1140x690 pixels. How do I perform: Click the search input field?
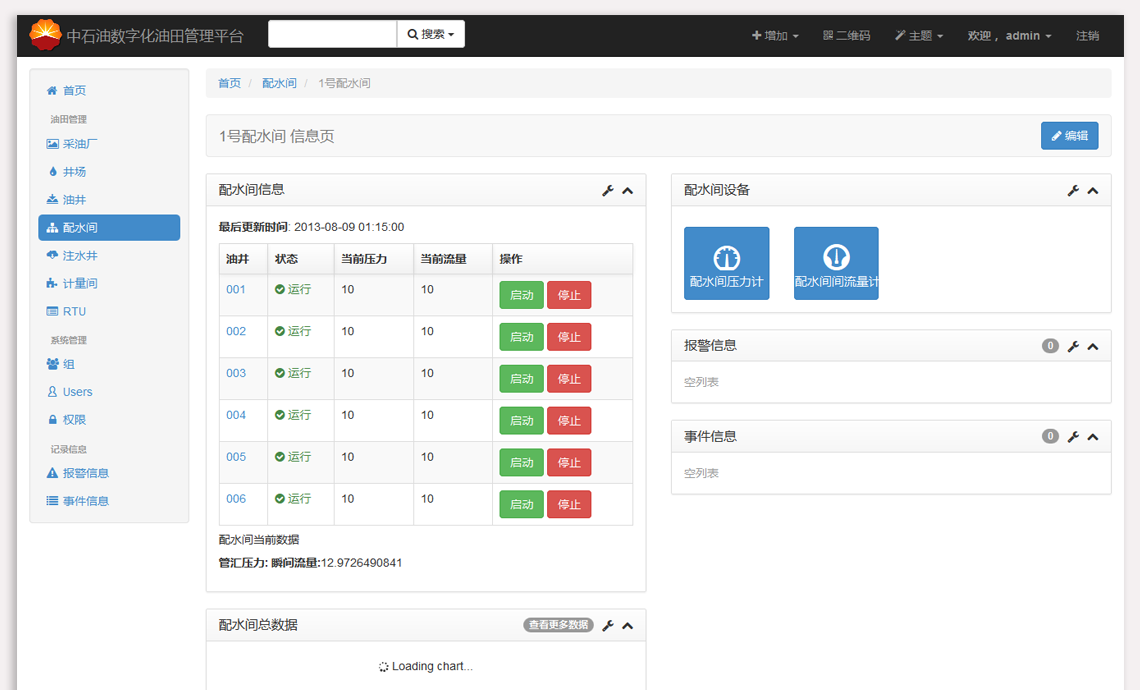(332, 34)
